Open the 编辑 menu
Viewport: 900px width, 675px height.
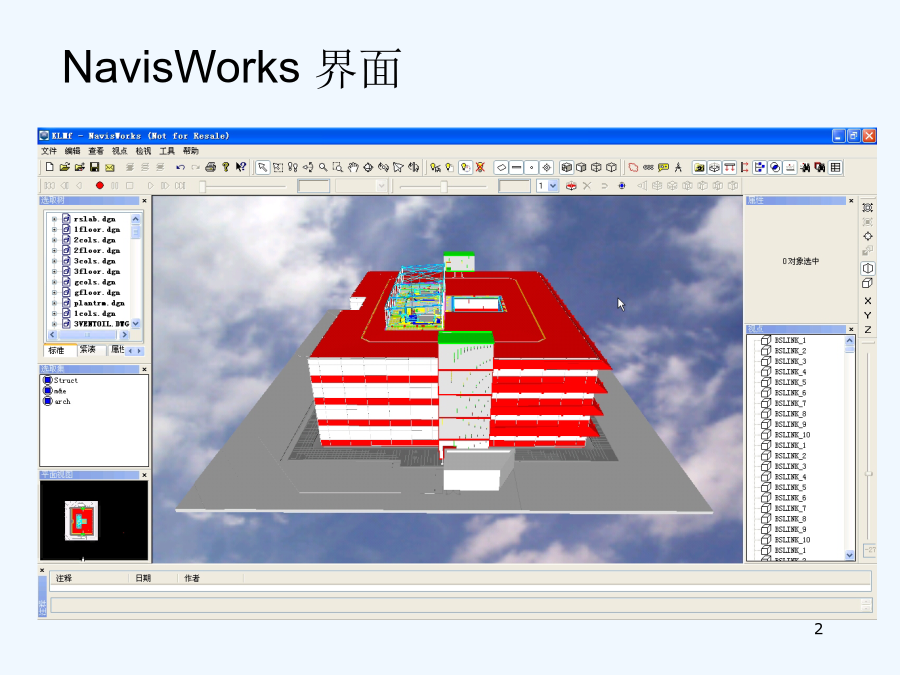point(72,151)
